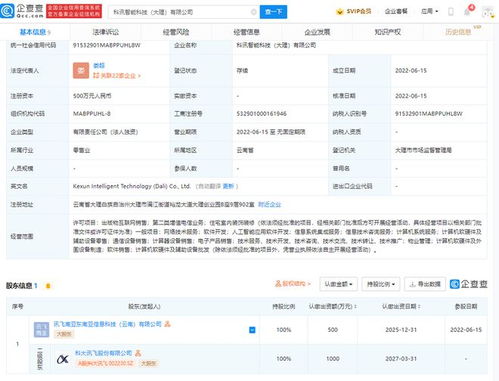Click the 认缴出资日期 value 2027-03-31

[x=401, y=359]
